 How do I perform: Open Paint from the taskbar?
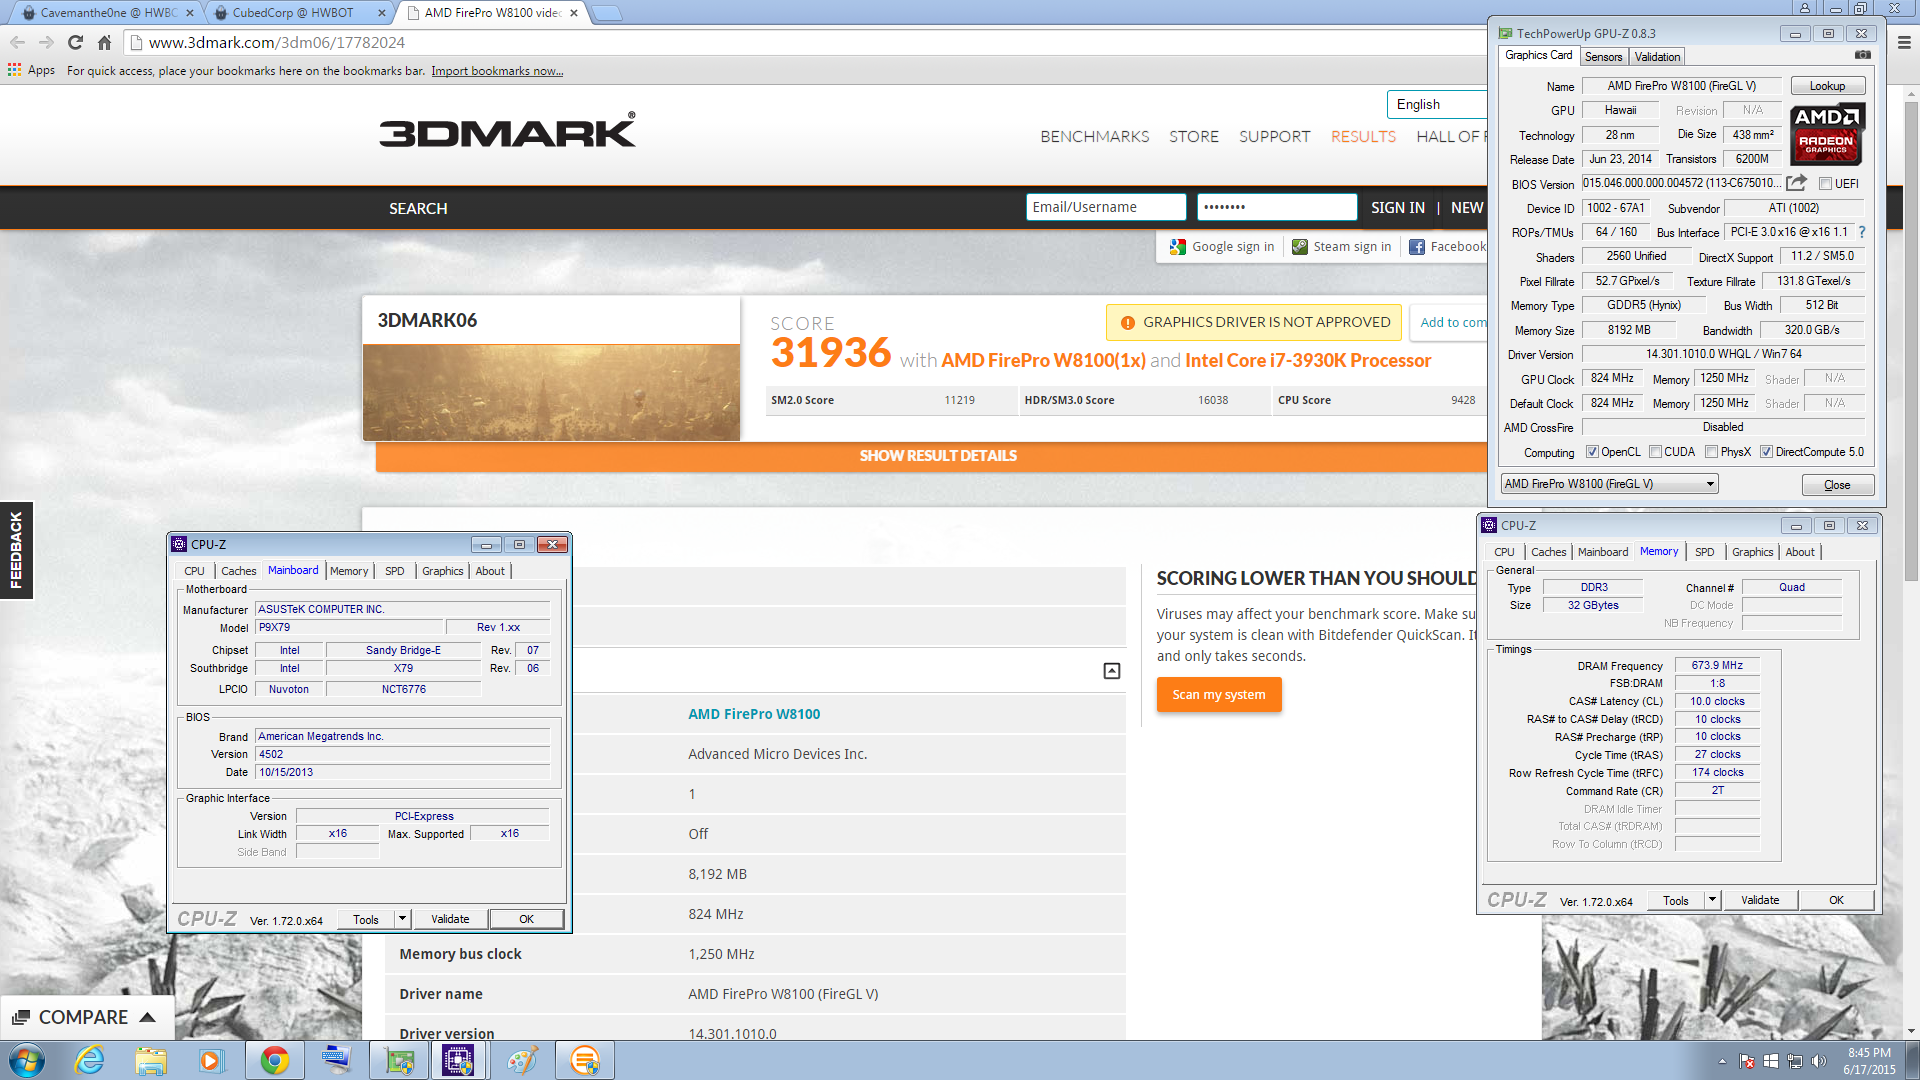(521, 1060)
